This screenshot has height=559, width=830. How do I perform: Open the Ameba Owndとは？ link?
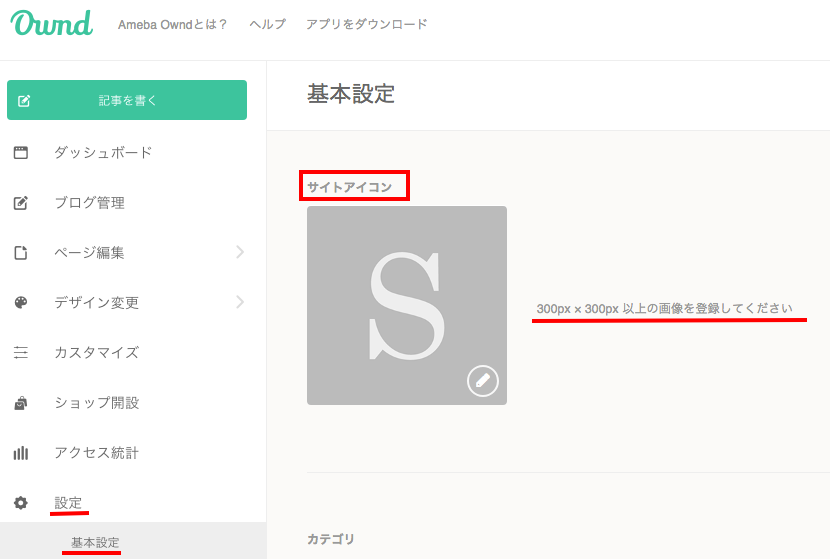pos(172,24)
